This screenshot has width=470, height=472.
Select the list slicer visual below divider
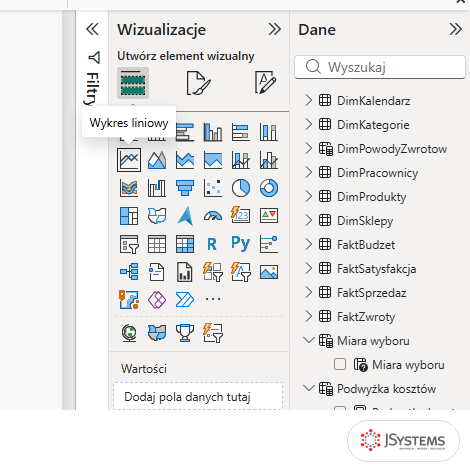213,333
